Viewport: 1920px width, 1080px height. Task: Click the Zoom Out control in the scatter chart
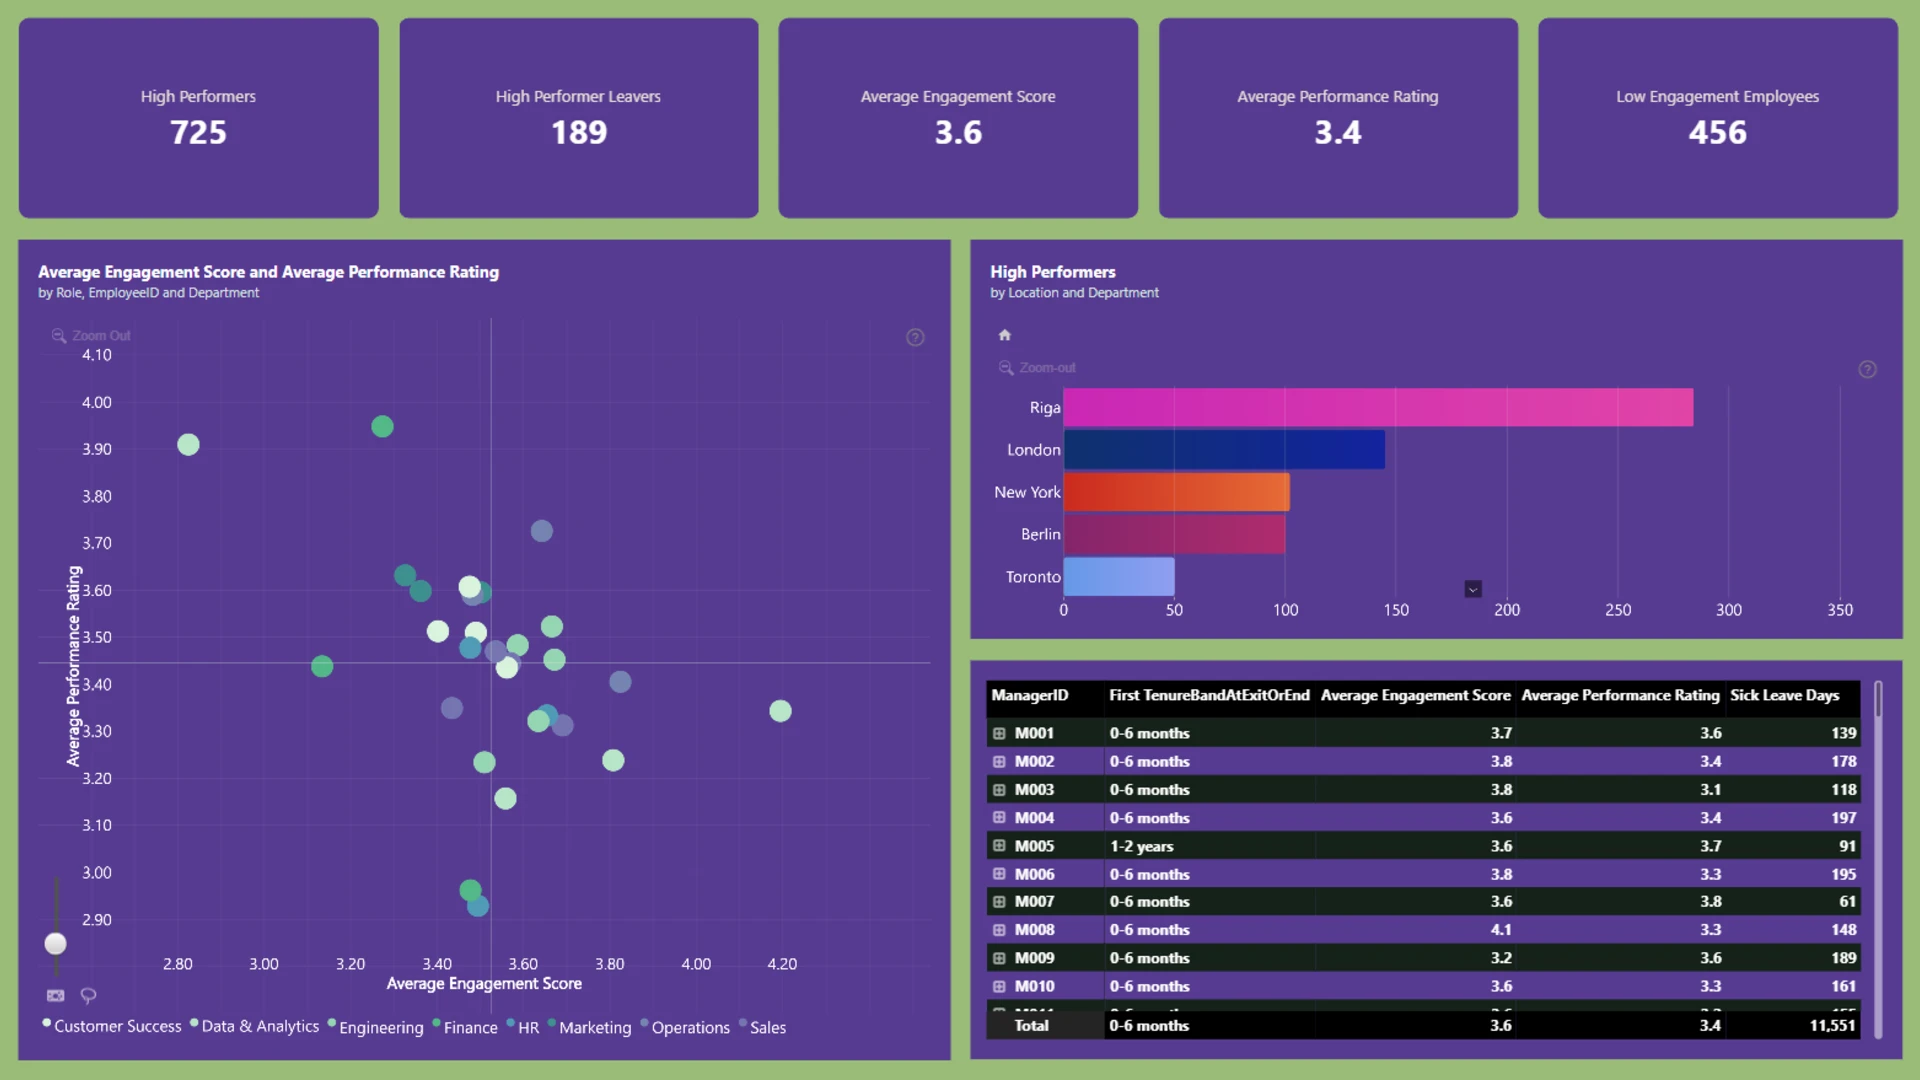click(91, 336)
